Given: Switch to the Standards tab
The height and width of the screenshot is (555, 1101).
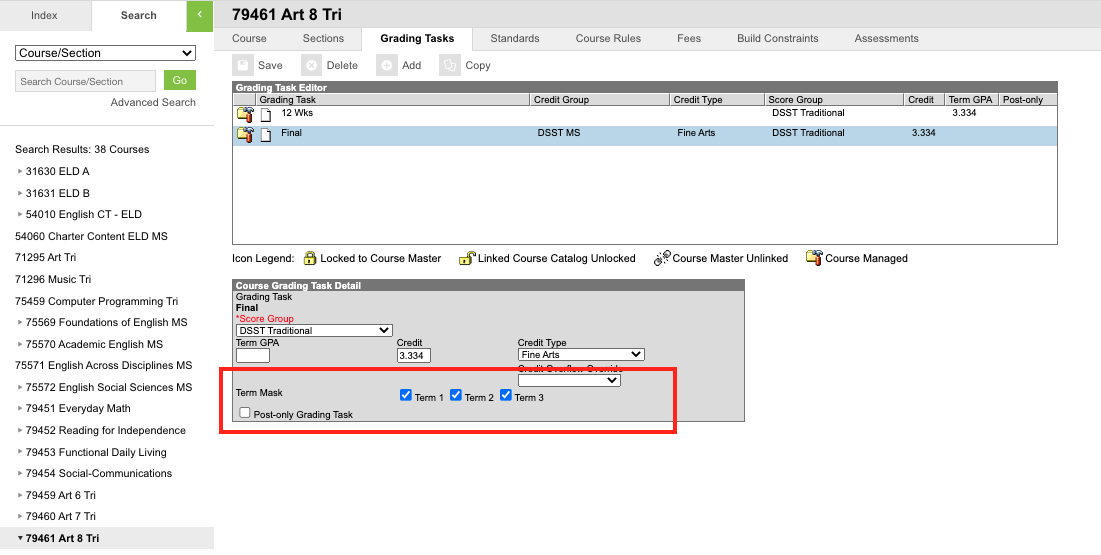Looking at the screenshot, I should click(x=515, y=39).
